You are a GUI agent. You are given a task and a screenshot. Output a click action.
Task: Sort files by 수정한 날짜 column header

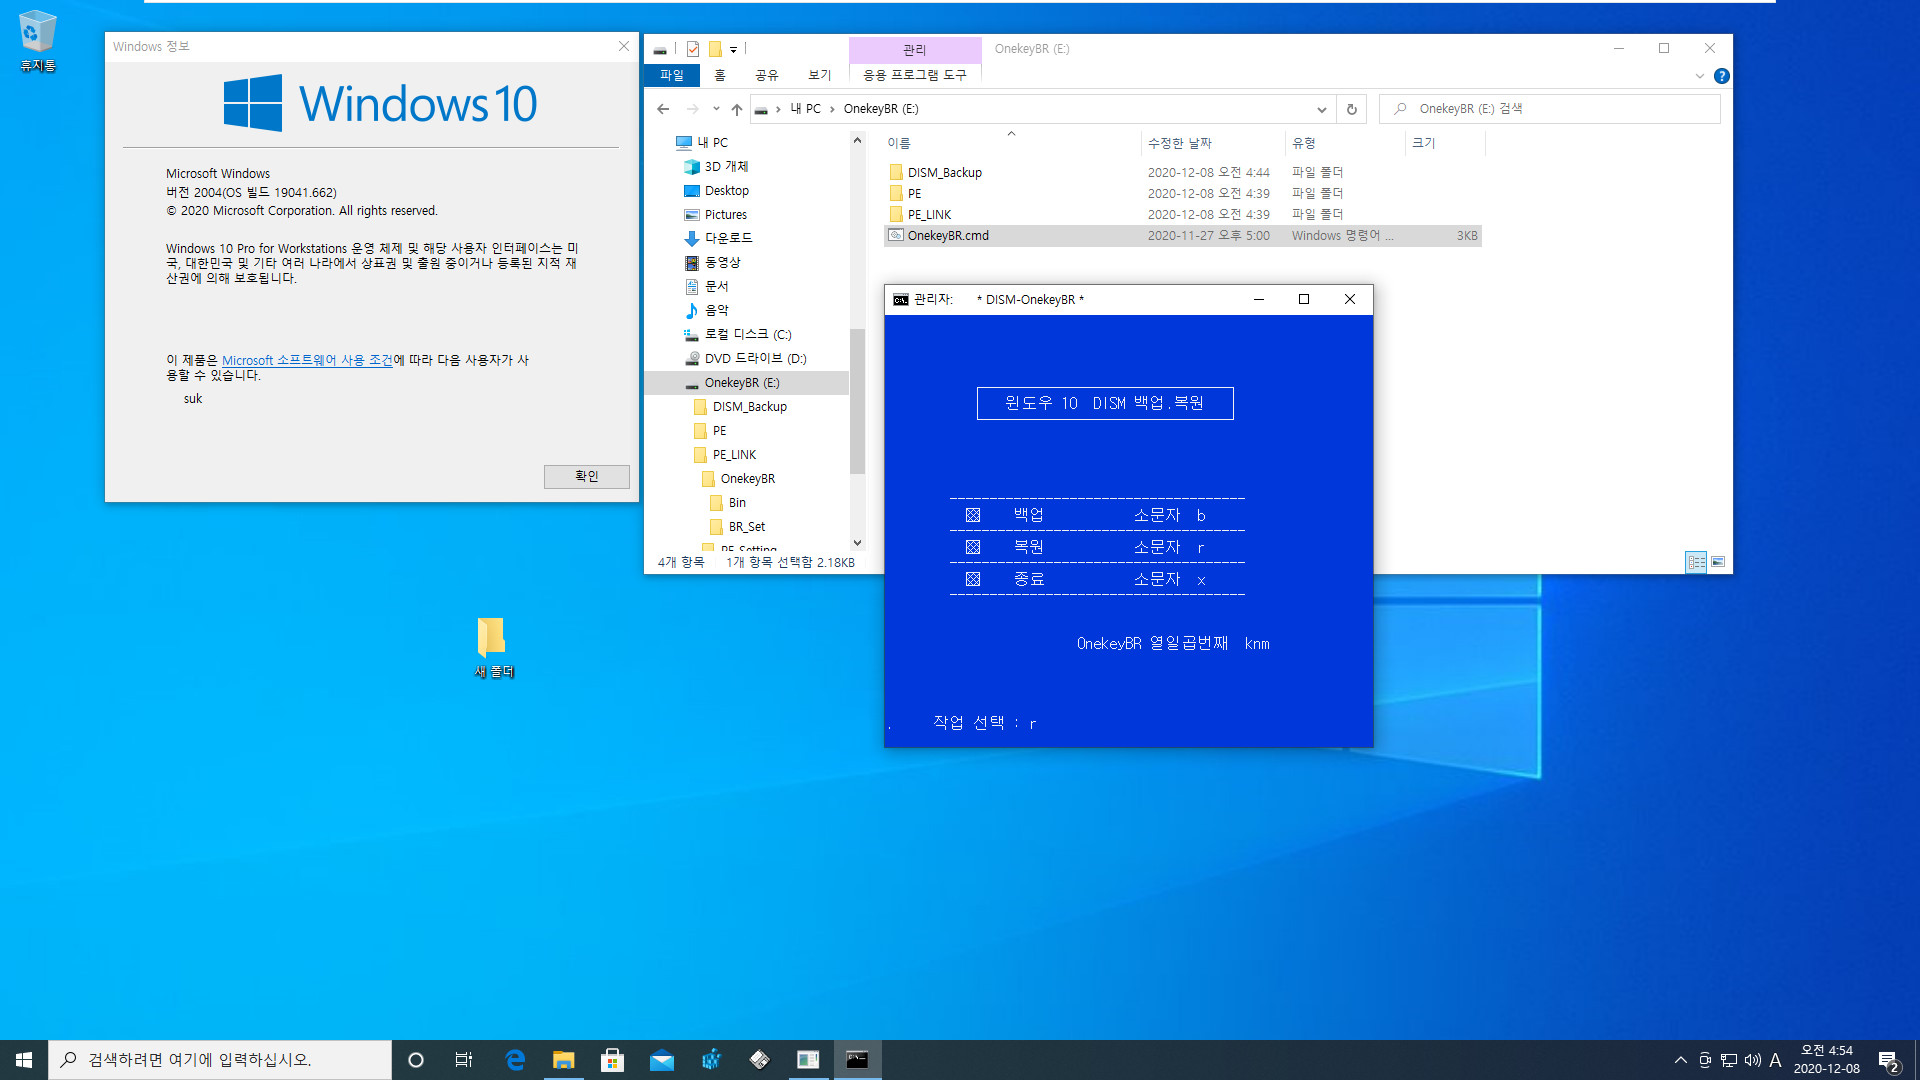(1212, 143)
